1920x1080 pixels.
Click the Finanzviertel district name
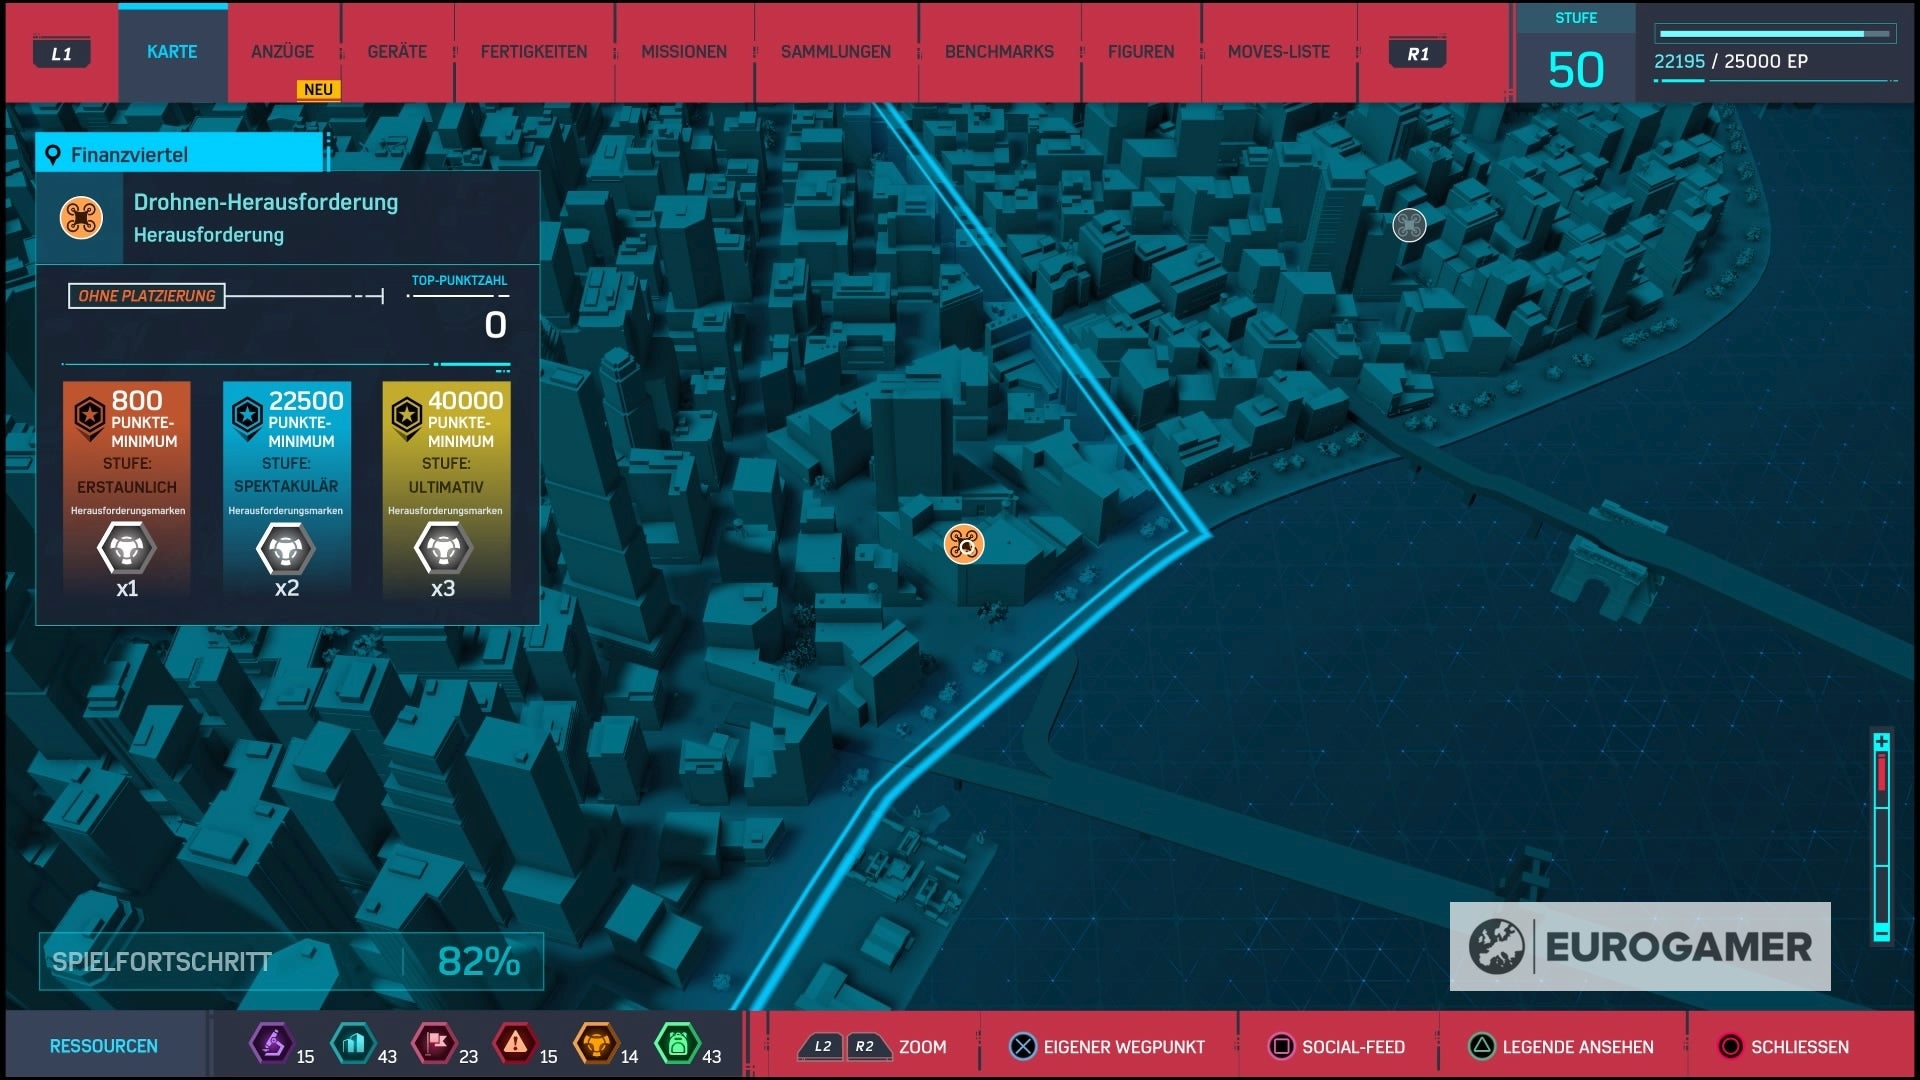click(x=129, y=155)
